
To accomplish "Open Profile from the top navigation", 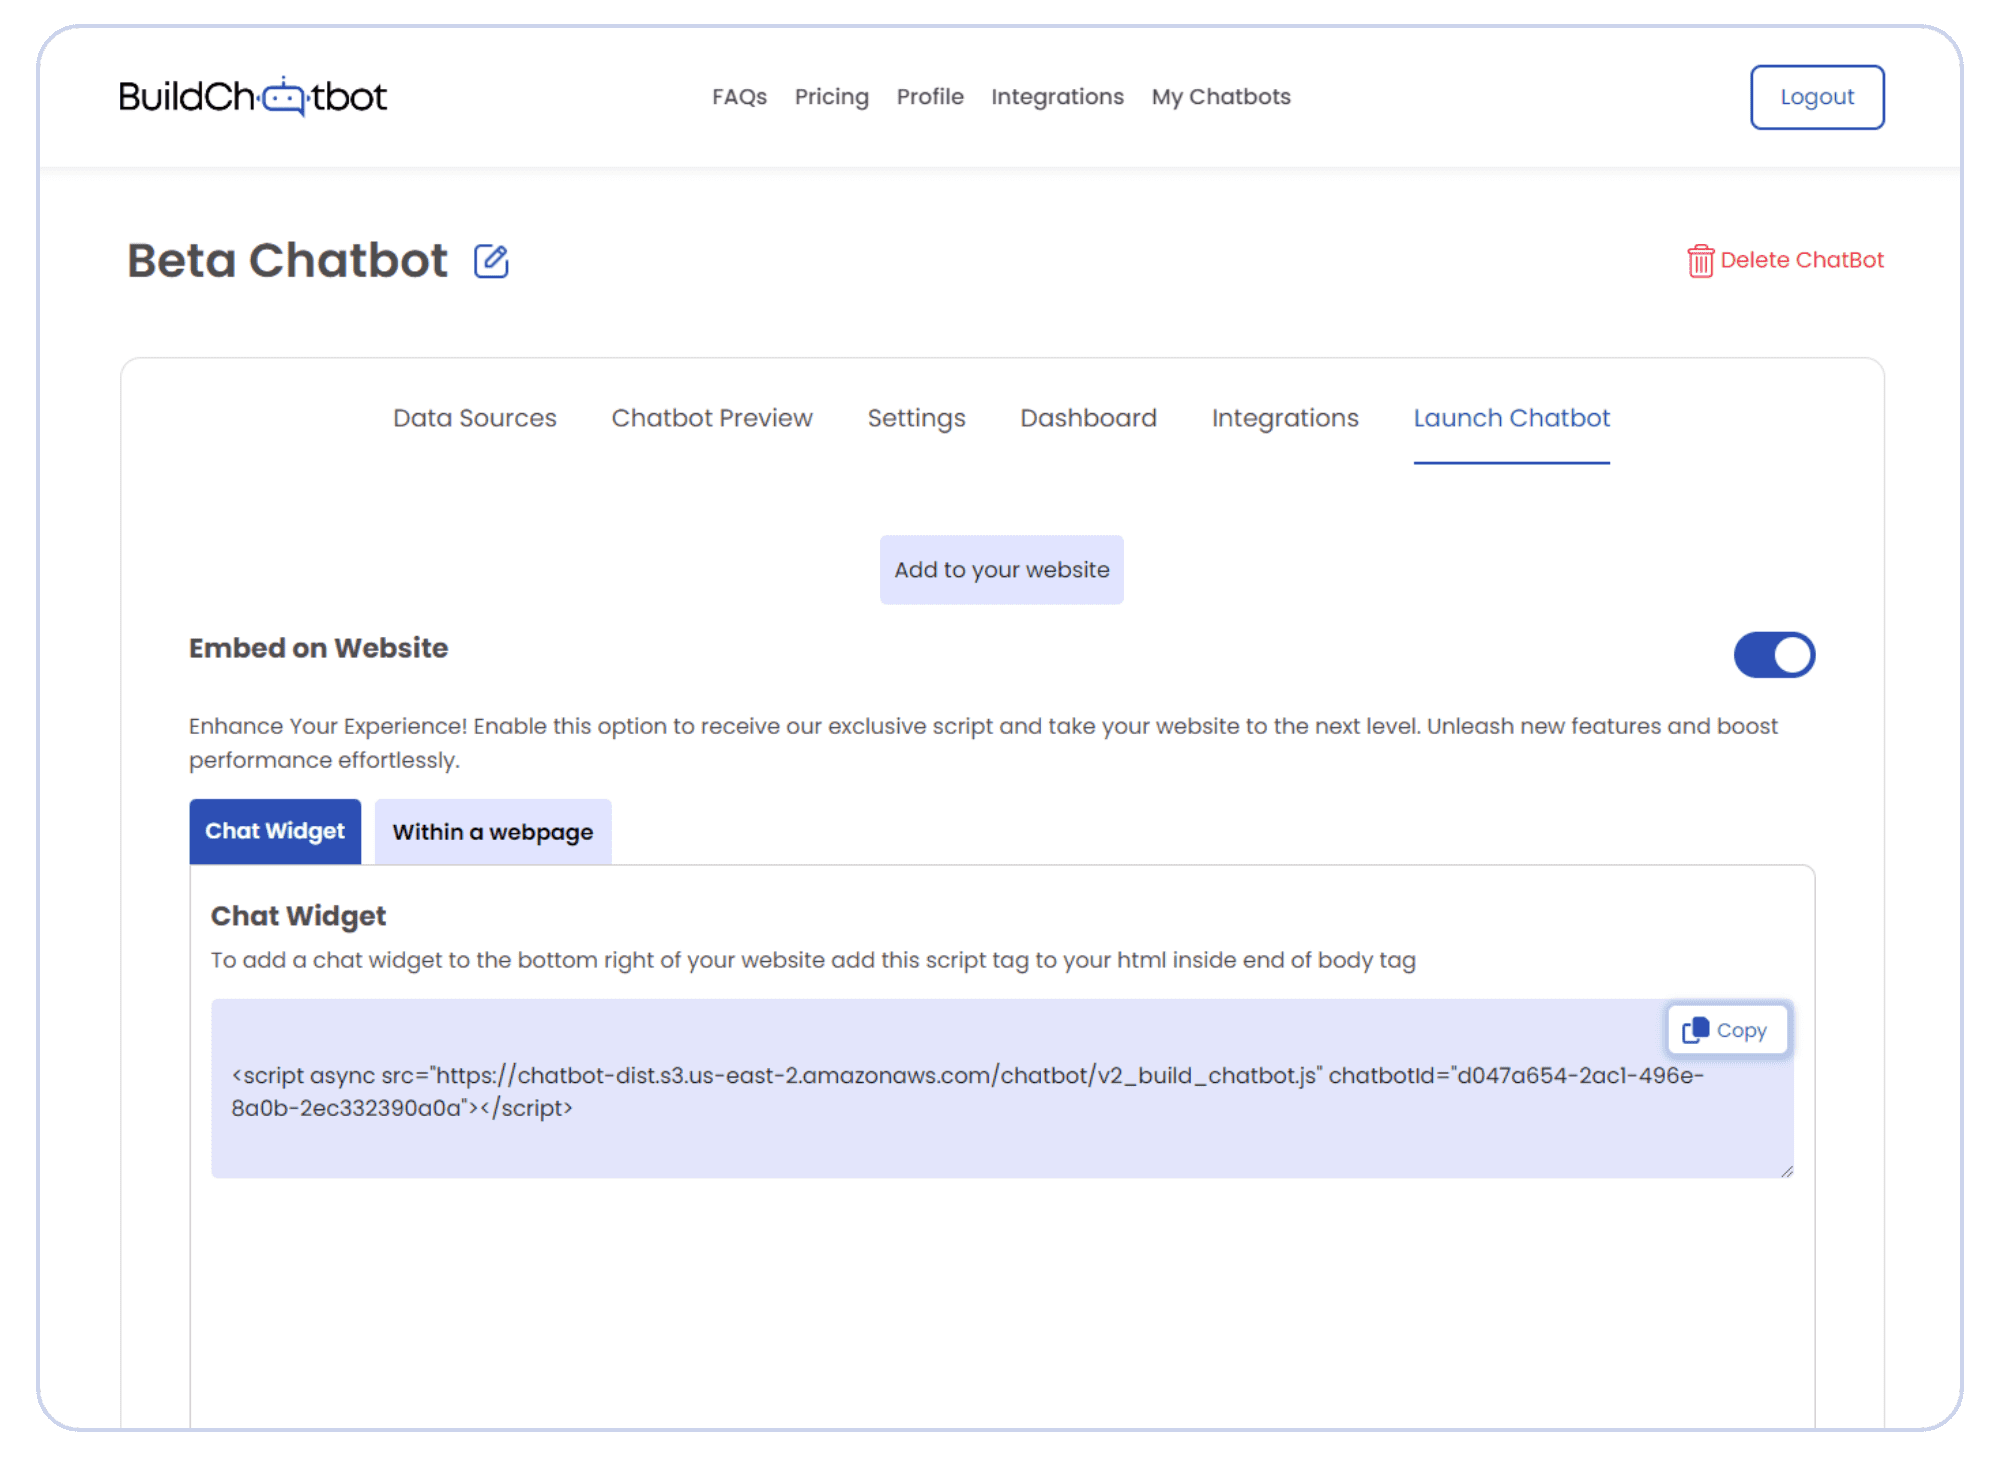I will coord(930,97).
